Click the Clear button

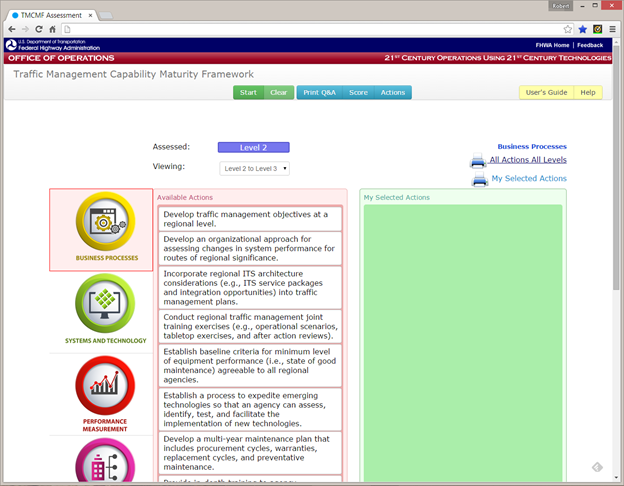tap(279, 92)
